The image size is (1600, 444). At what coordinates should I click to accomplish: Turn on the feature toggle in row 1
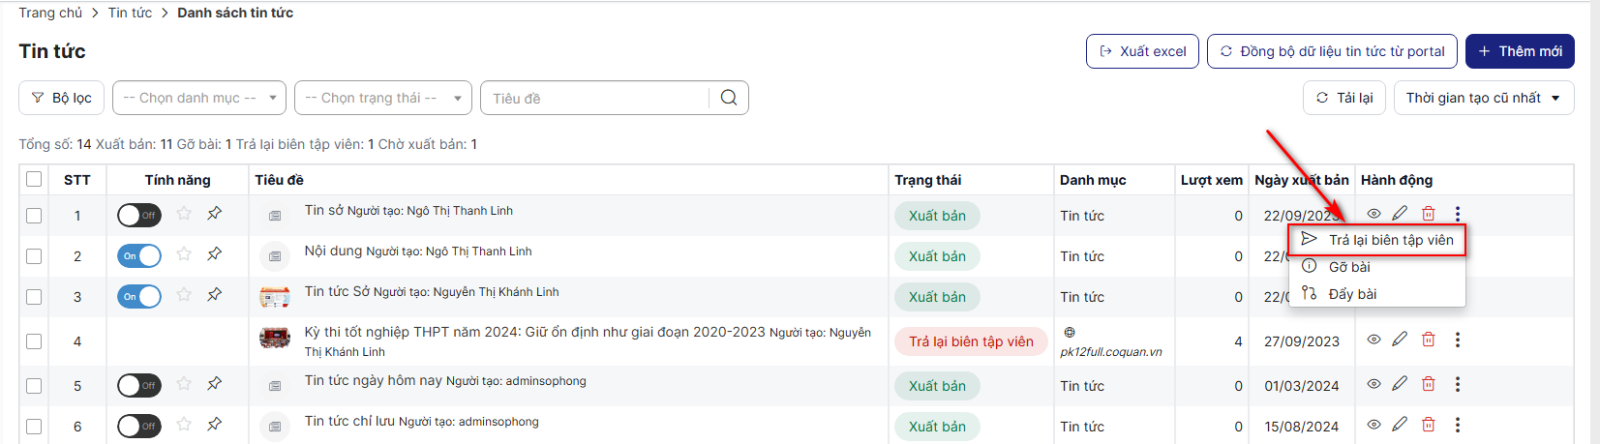(x=139, y=215)
